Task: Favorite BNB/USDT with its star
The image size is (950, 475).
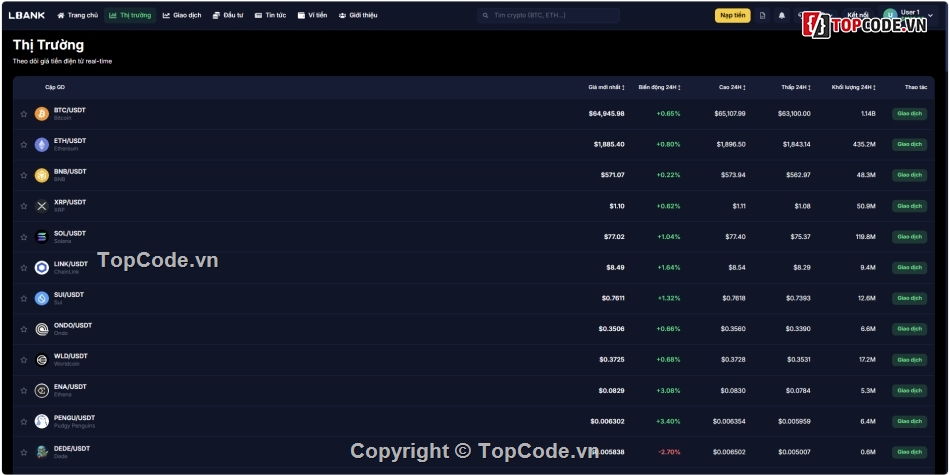Action: 24,176
